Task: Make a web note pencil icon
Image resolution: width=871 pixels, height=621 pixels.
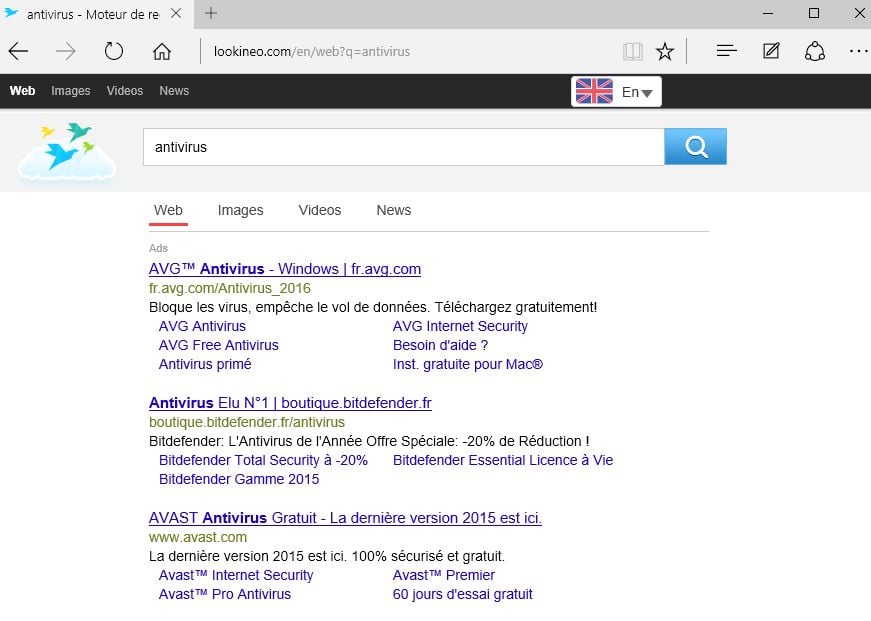Action: click(x=771, y=51)
